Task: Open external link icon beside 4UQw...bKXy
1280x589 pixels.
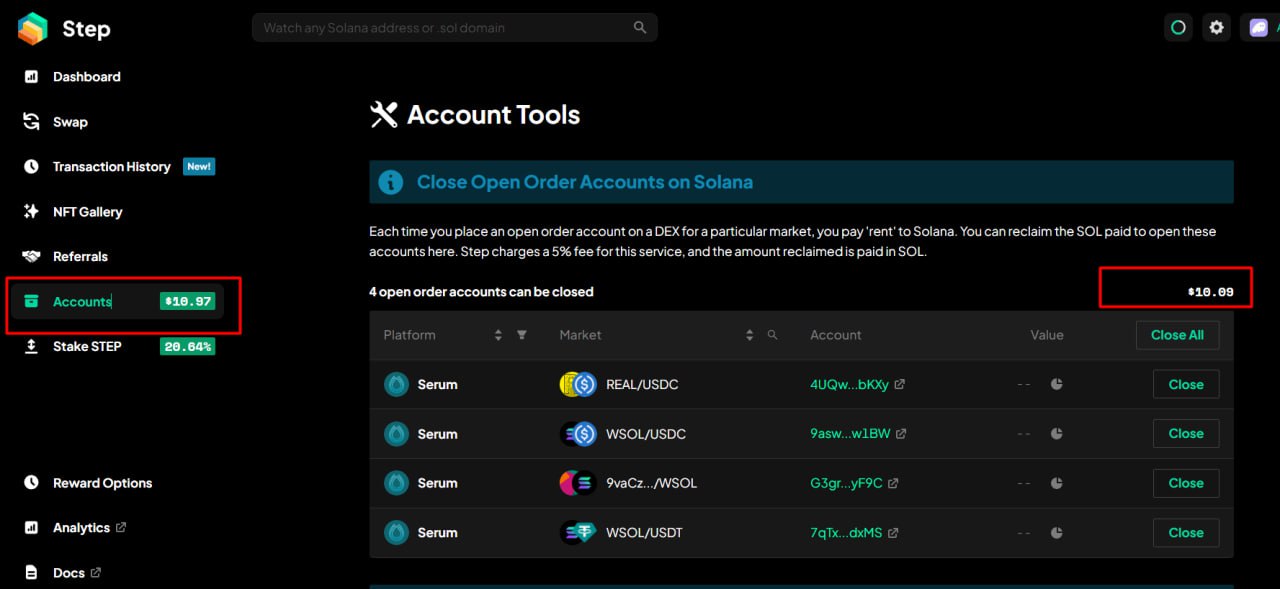Action: tap(899, 385)
